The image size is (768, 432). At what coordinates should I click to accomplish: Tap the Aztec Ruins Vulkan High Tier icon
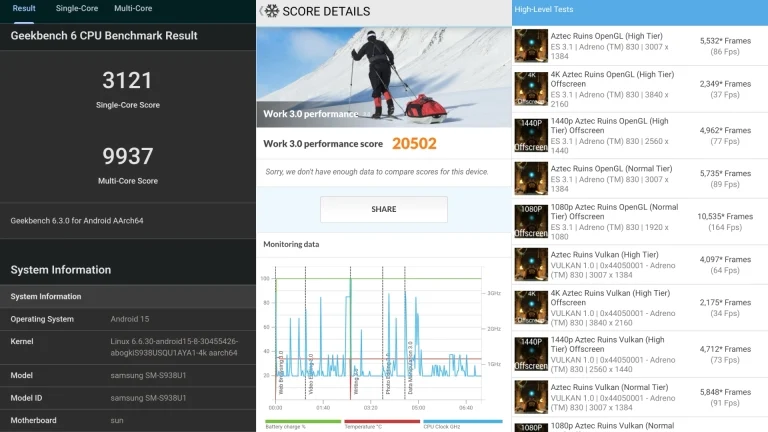[x=530, y=265]
